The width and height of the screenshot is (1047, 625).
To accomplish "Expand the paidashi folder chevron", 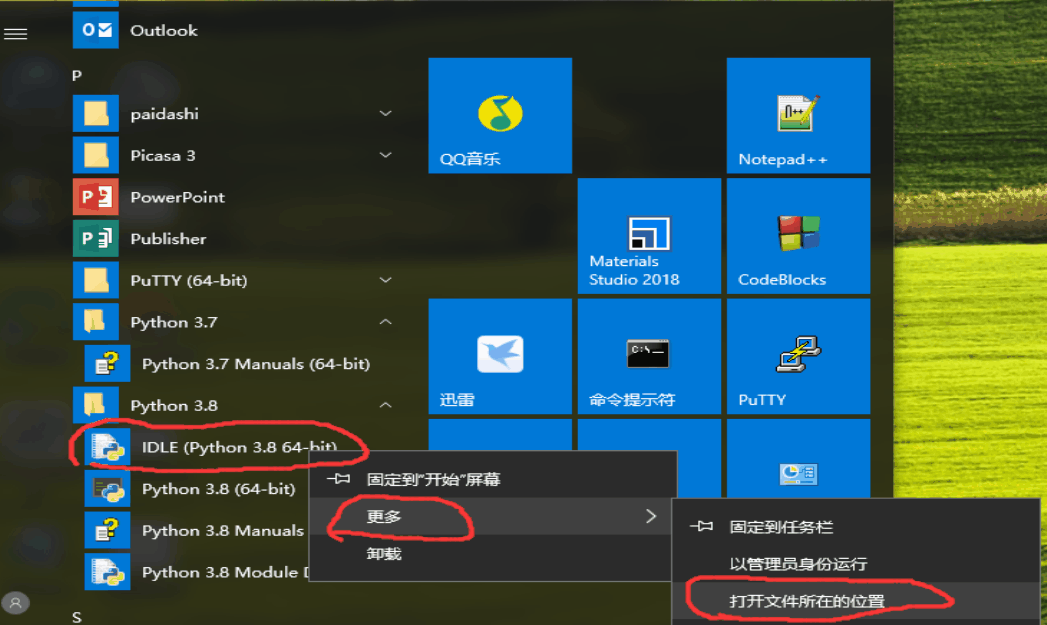I will point(385,114).
